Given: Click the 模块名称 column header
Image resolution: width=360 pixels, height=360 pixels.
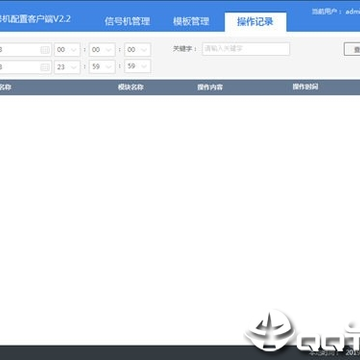Looking at the screenshot, I should (x=131, y=87).
